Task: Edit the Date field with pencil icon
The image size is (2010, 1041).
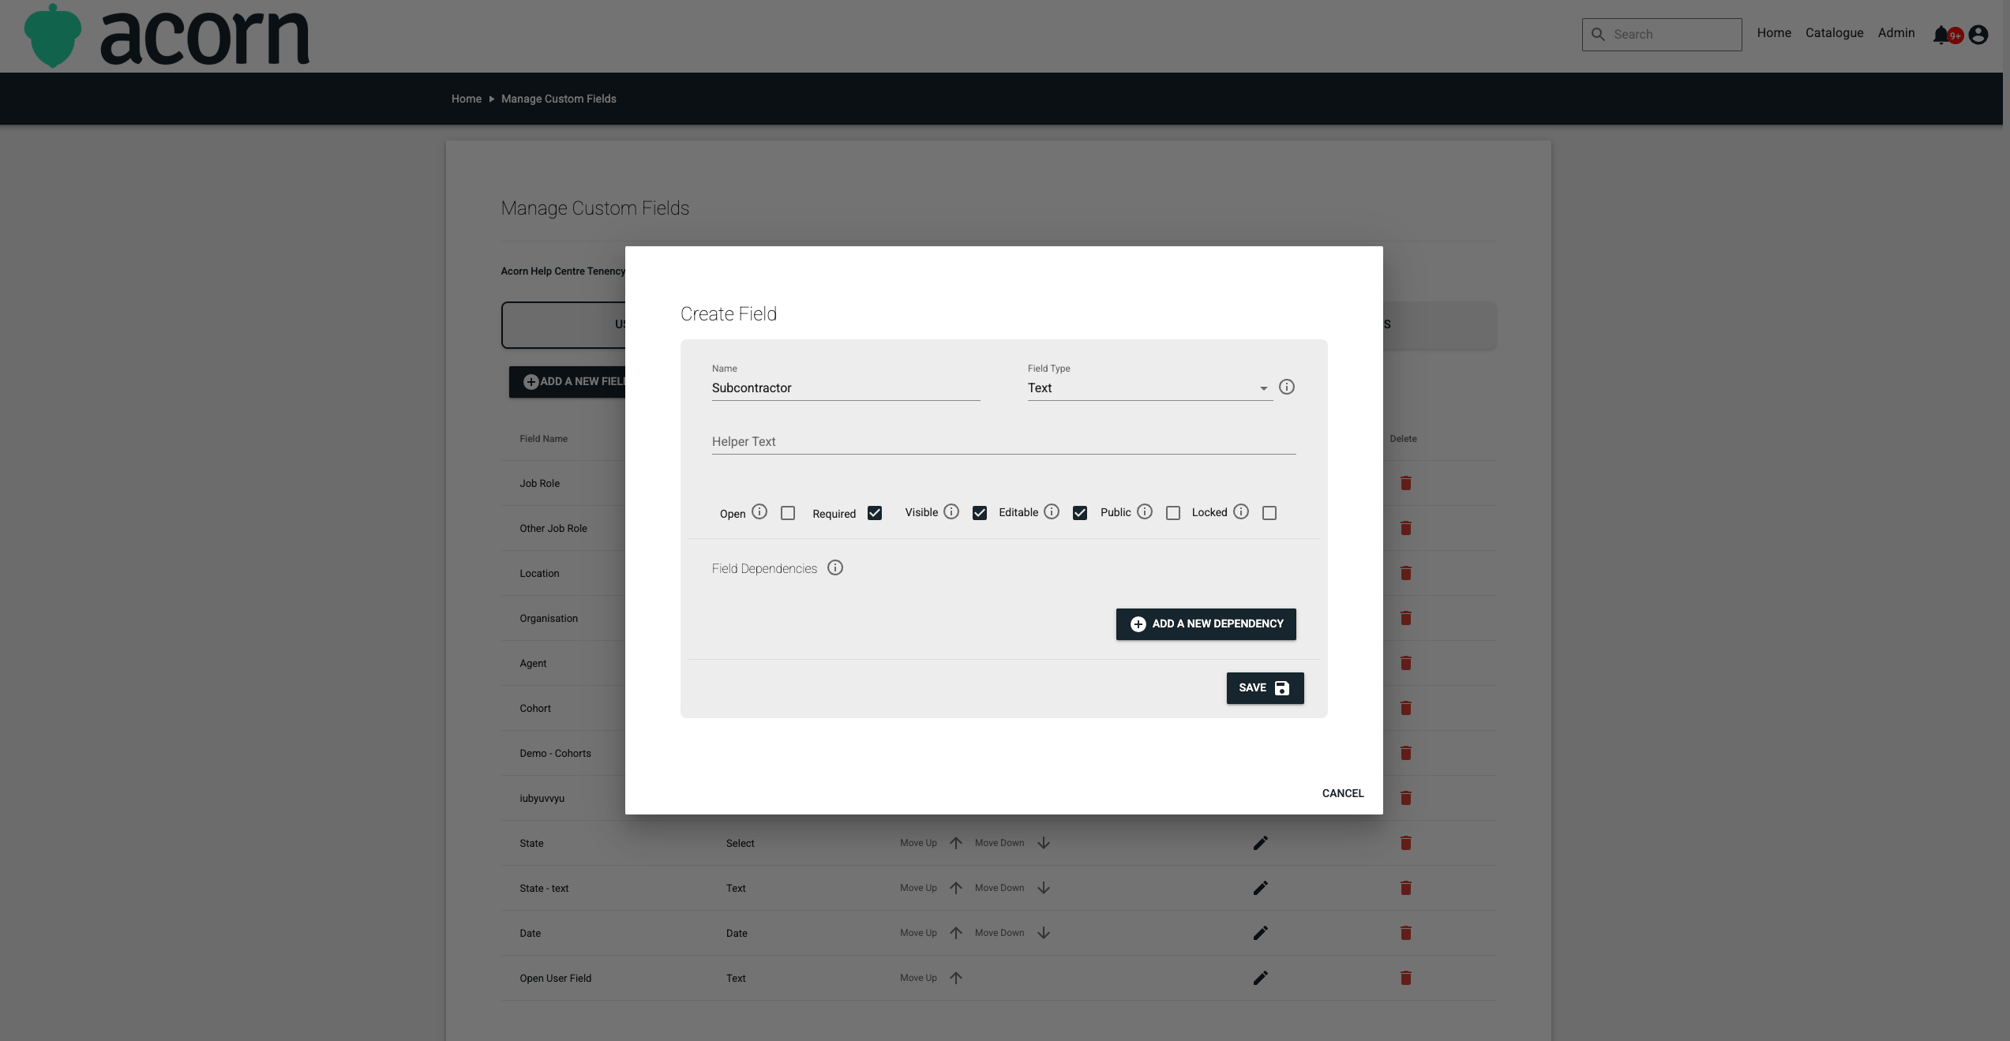Action: tap(1260, 933)
